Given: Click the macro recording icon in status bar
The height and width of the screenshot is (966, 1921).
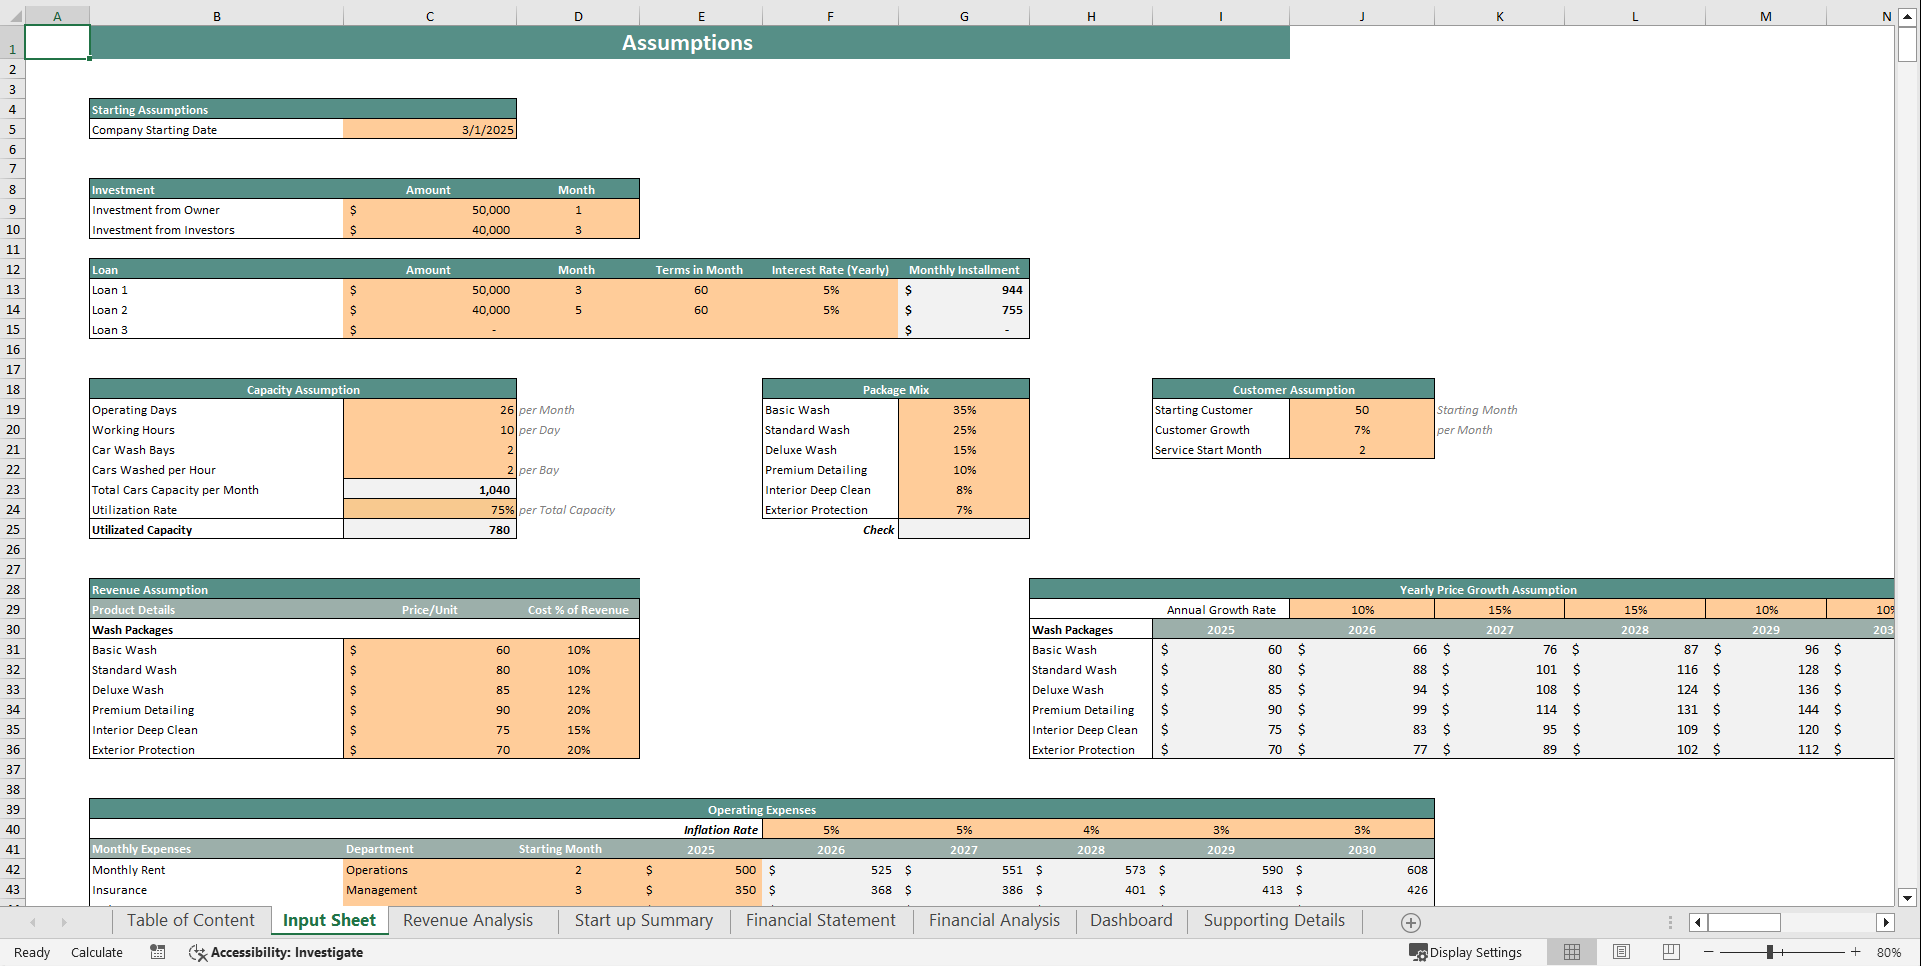Looking at the screenshot, I should (157, 952).
